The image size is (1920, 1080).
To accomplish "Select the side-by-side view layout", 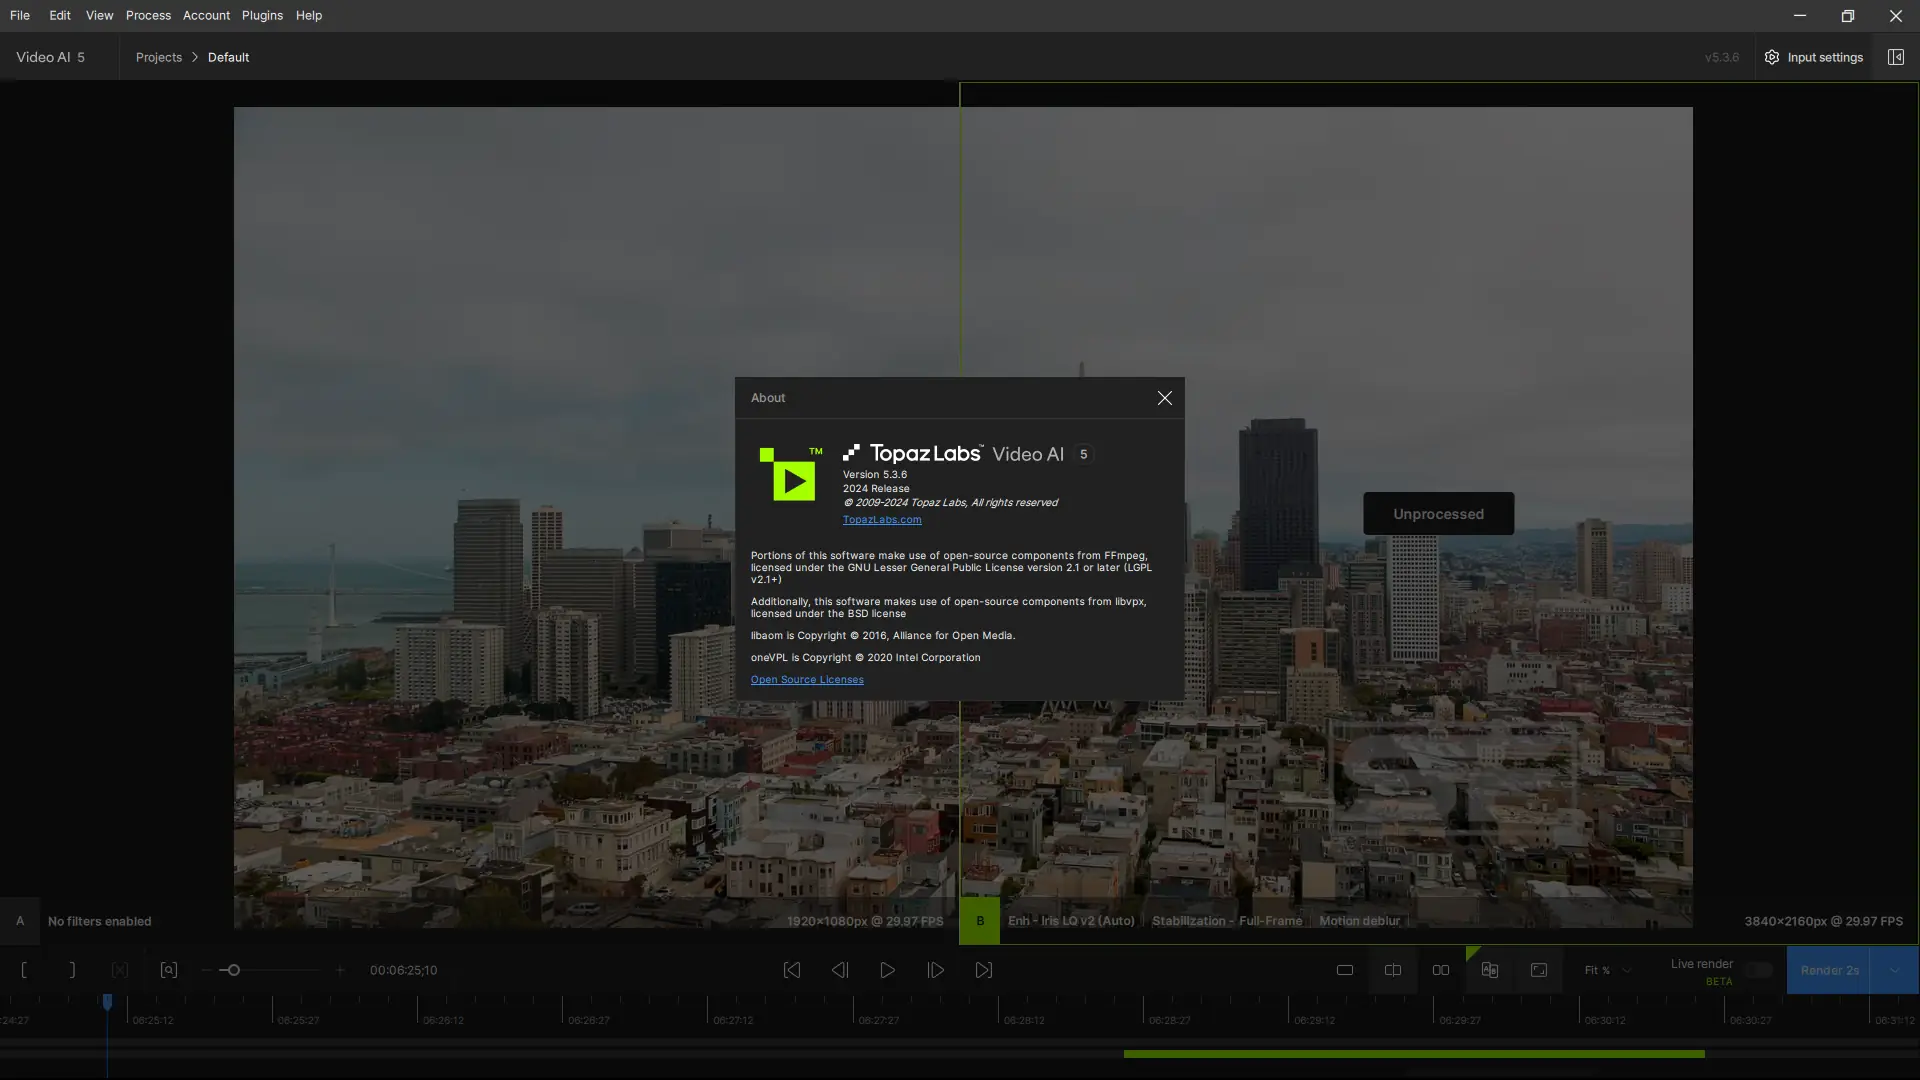I will (x=1440, y=970).
